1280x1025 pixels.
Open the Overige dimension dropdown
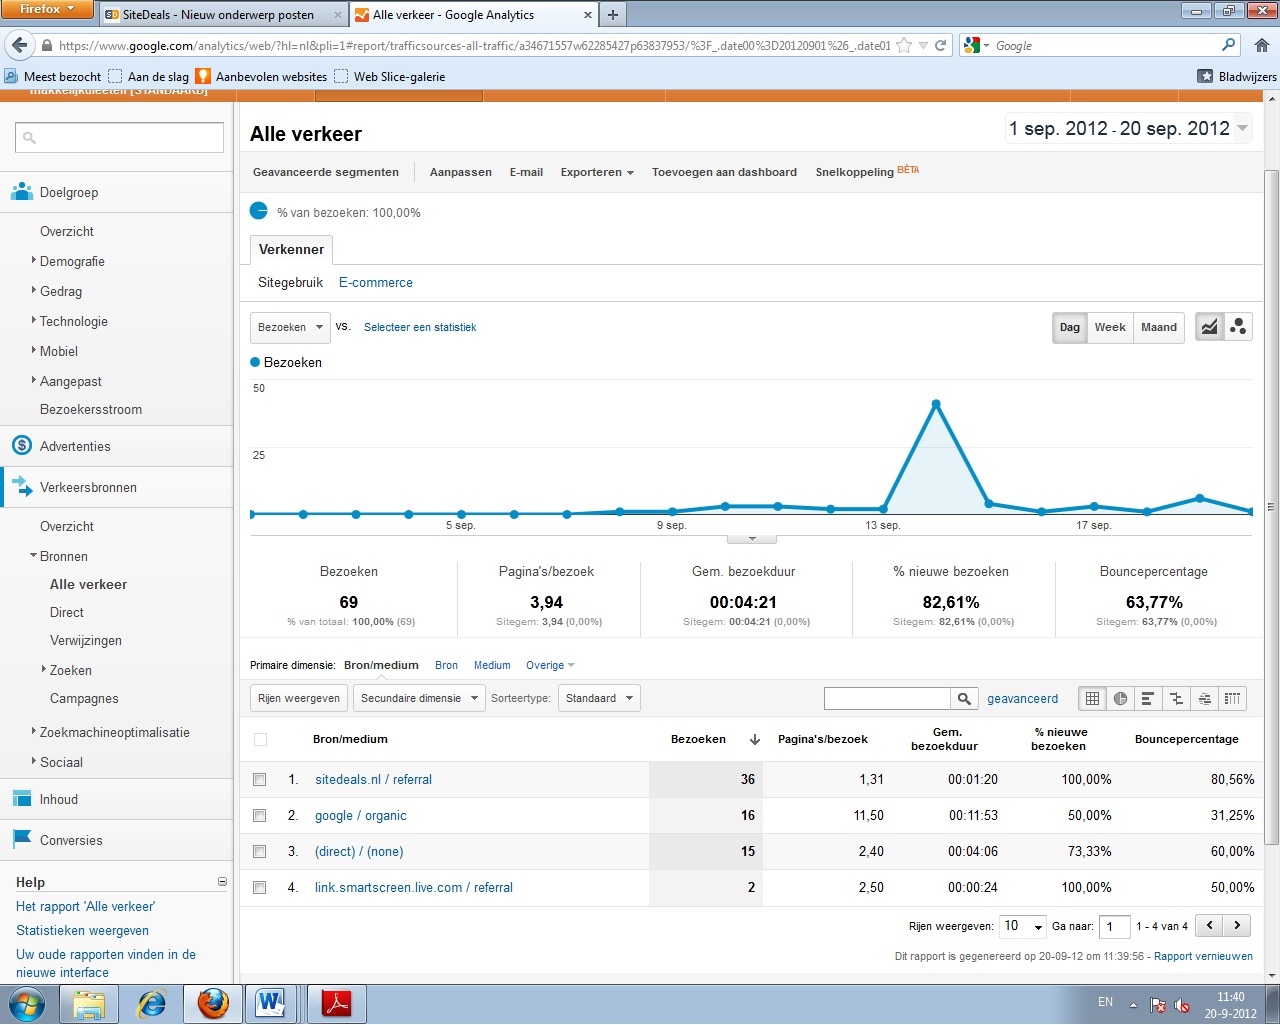(550, 665)
